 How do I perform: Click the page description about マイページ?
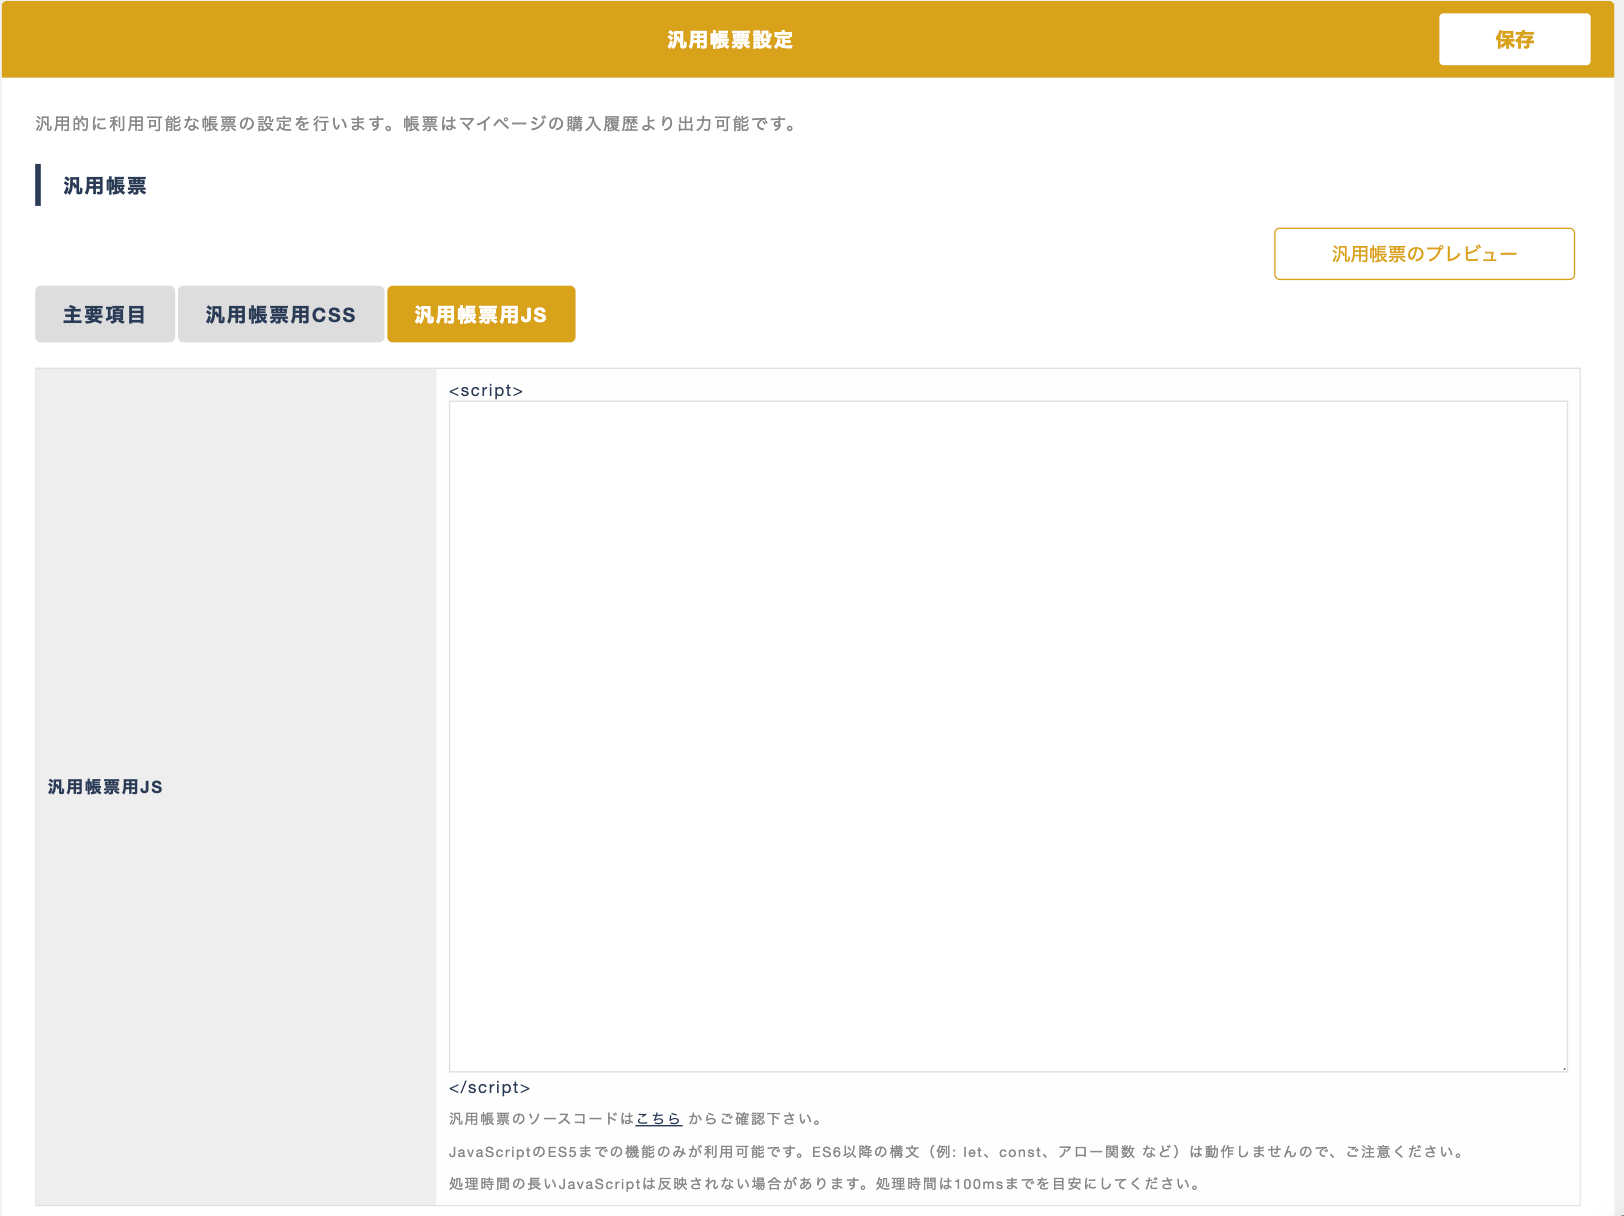click(x=417, y=124)
